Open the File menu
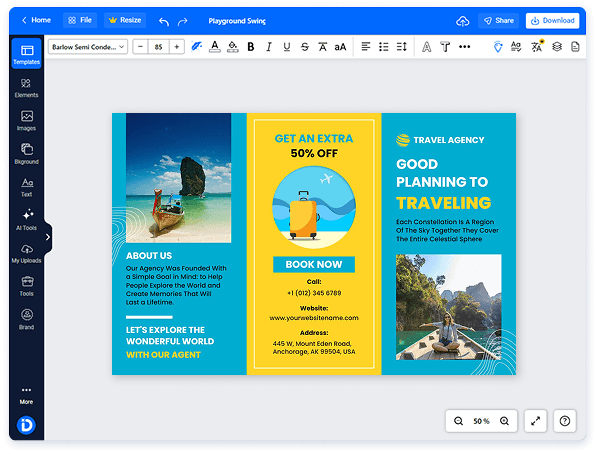 [80, 20]
